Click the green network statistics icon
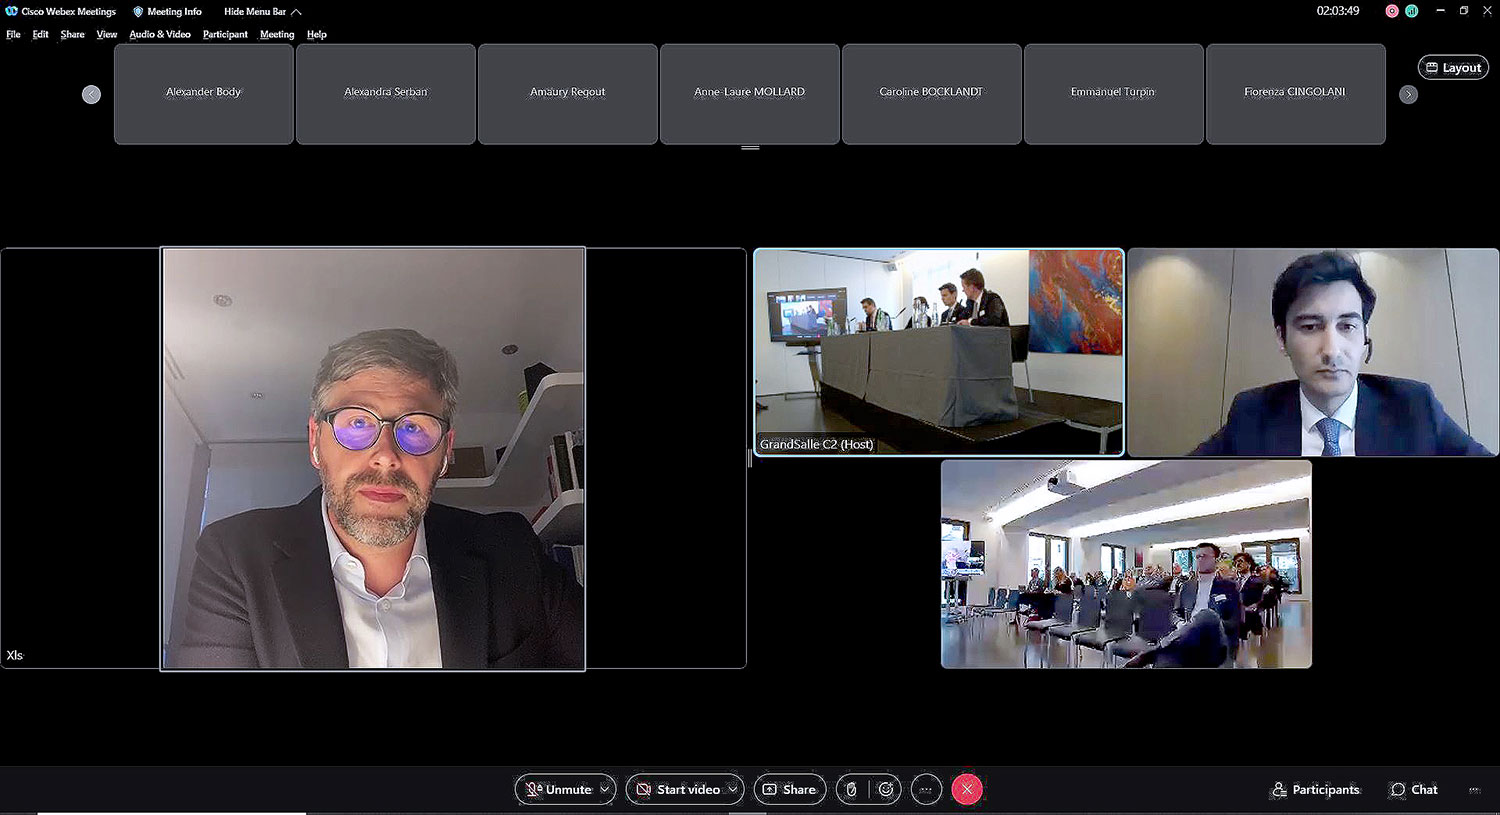Viewport: 1500px width, 815px height. tap(1411, 11)
